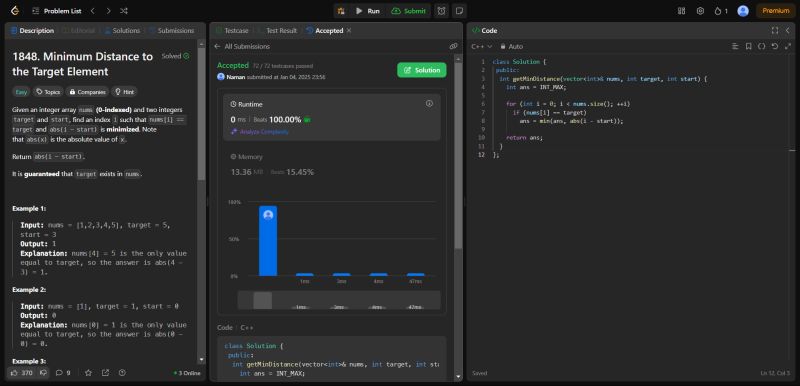This screenshot has width=800, height=386.
Task: Go to the previous problem arrow
Action: (92, 11)
